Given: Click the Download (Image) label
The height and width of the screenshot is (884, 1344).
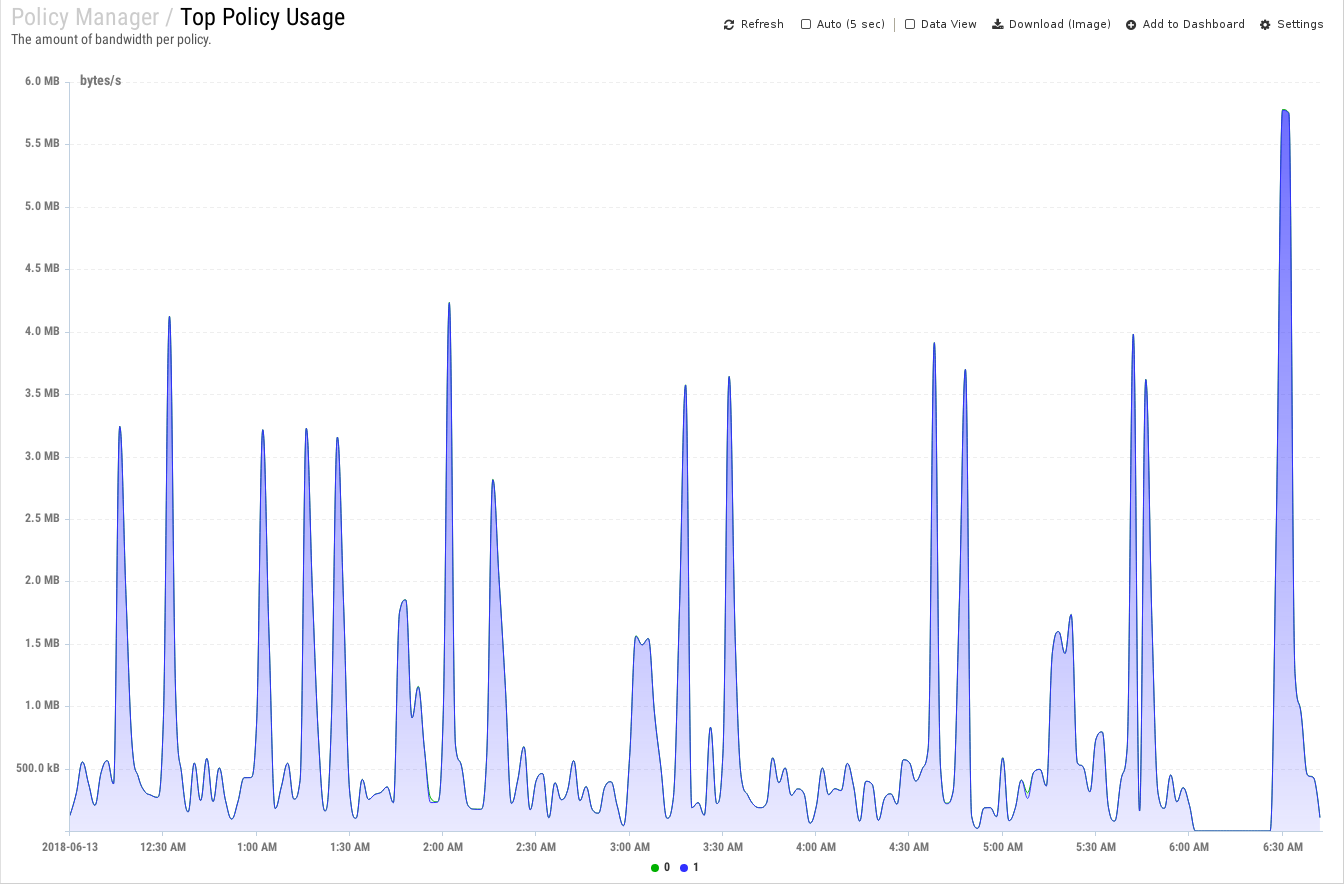Looking at the screenshot, I should (1060, 24).
